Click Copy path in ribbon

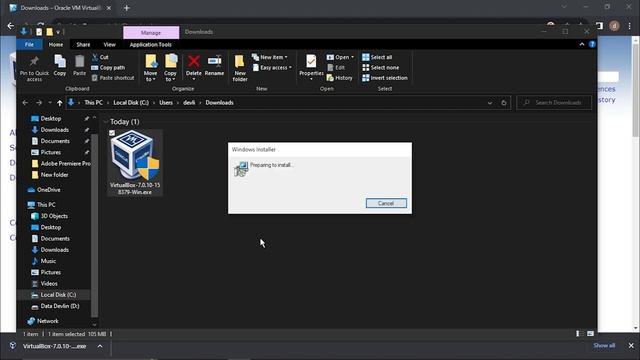(108, 67)
